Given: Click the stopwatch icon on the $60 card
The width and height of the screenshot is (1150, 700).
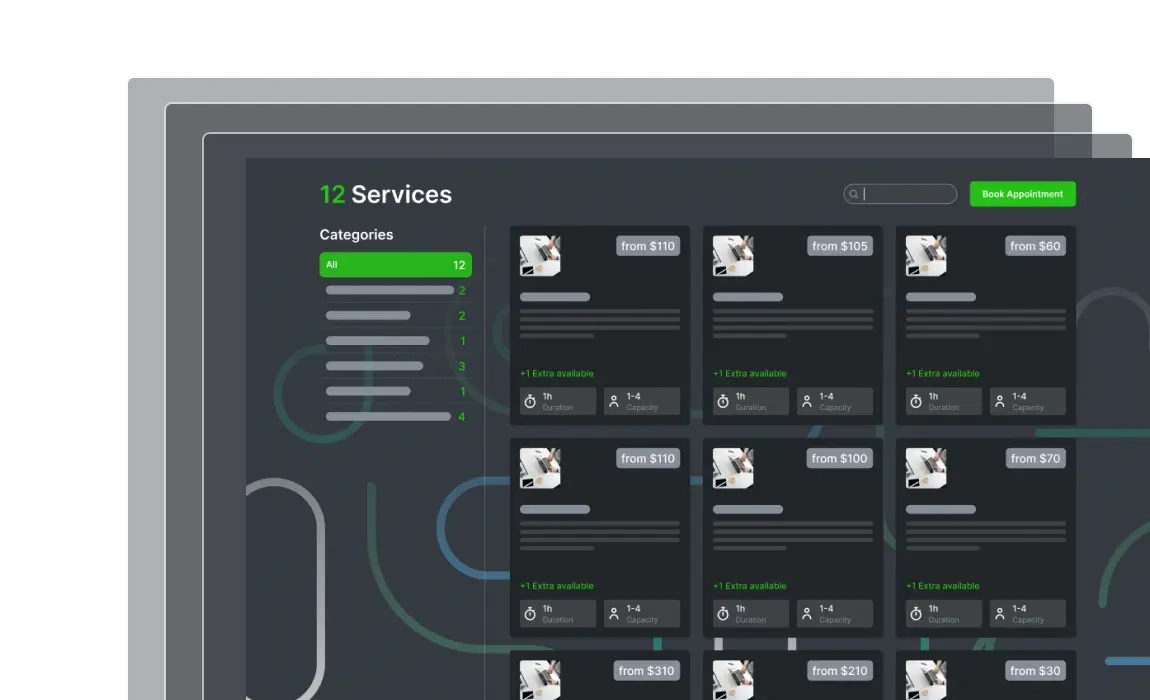Looking at the screenshot, I should coord(916,401).
